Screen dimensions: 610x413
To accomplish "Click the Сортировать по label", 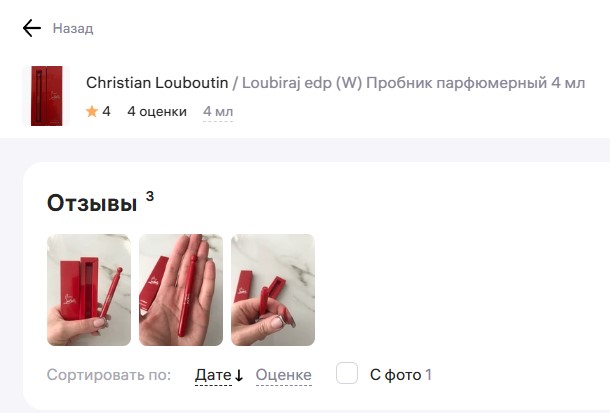I will tap(109, 375).
